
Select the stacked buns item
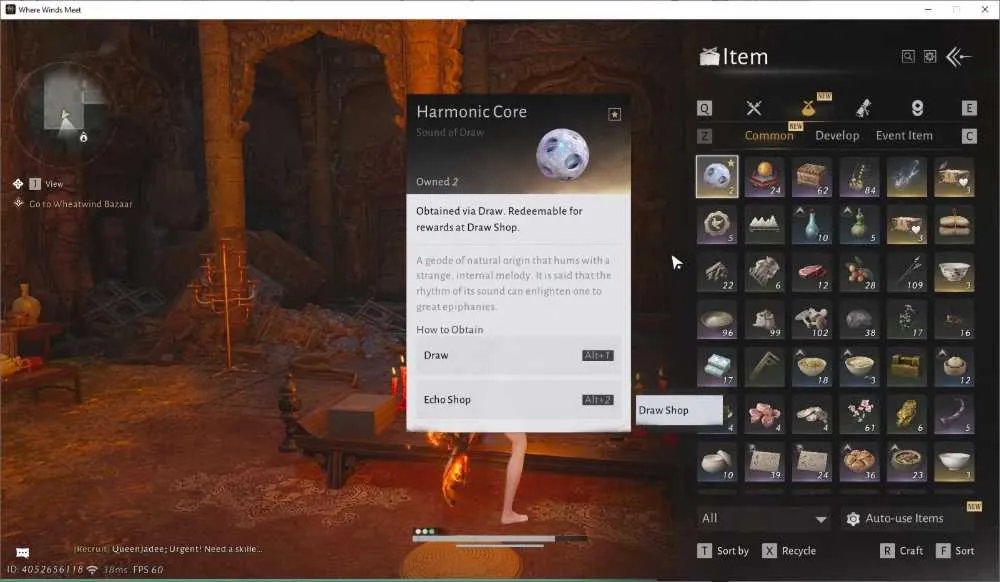(x=954, y=224)
